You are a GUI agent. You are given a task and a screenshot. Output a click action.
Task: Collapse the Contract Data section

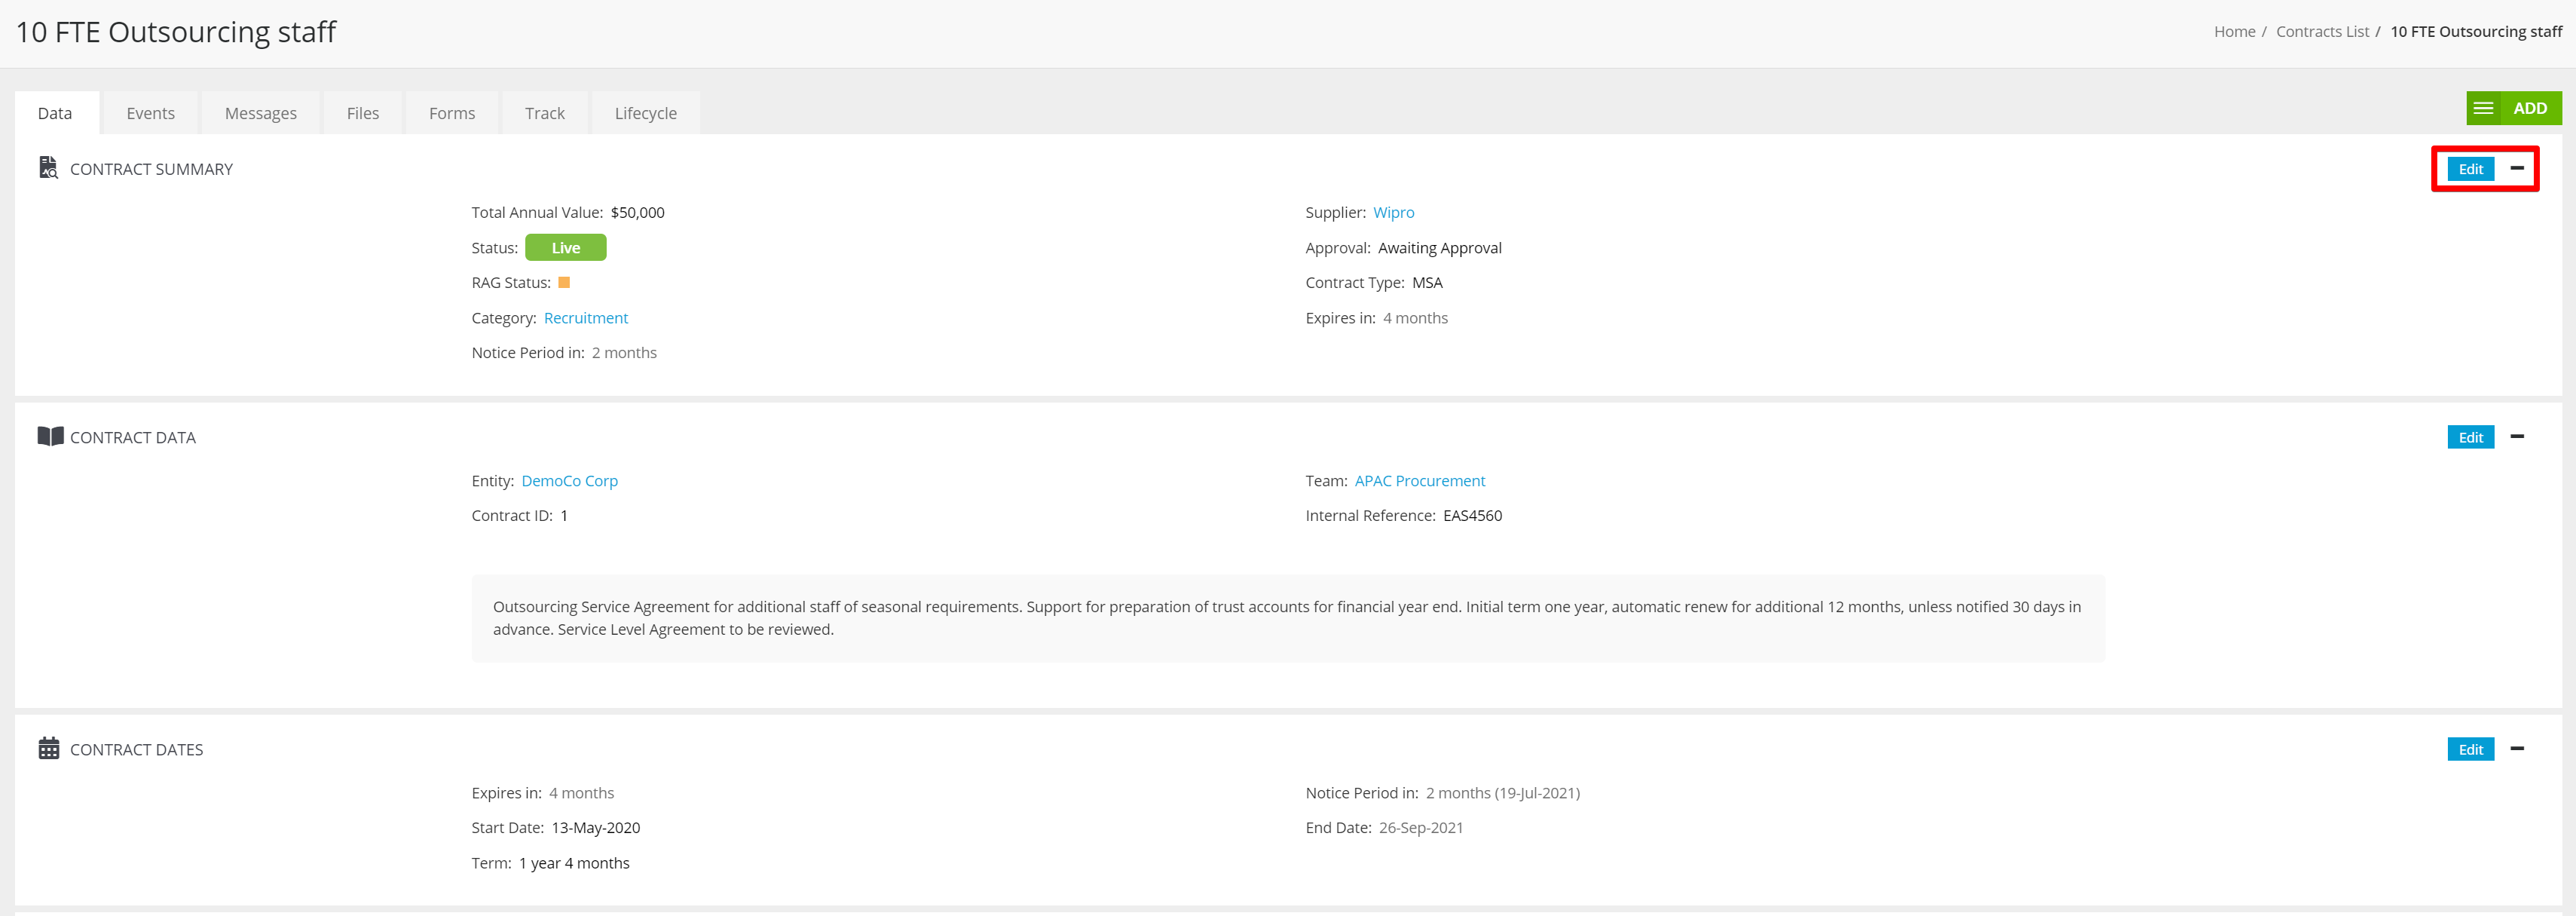[2517, 436]
